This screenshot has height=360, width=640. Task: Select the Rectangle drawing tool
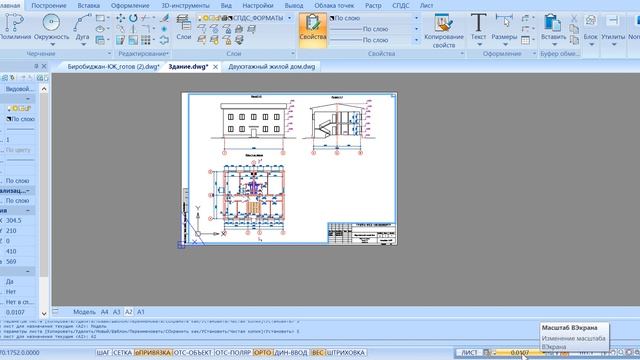pyautogui.click(x=100, y=18)
